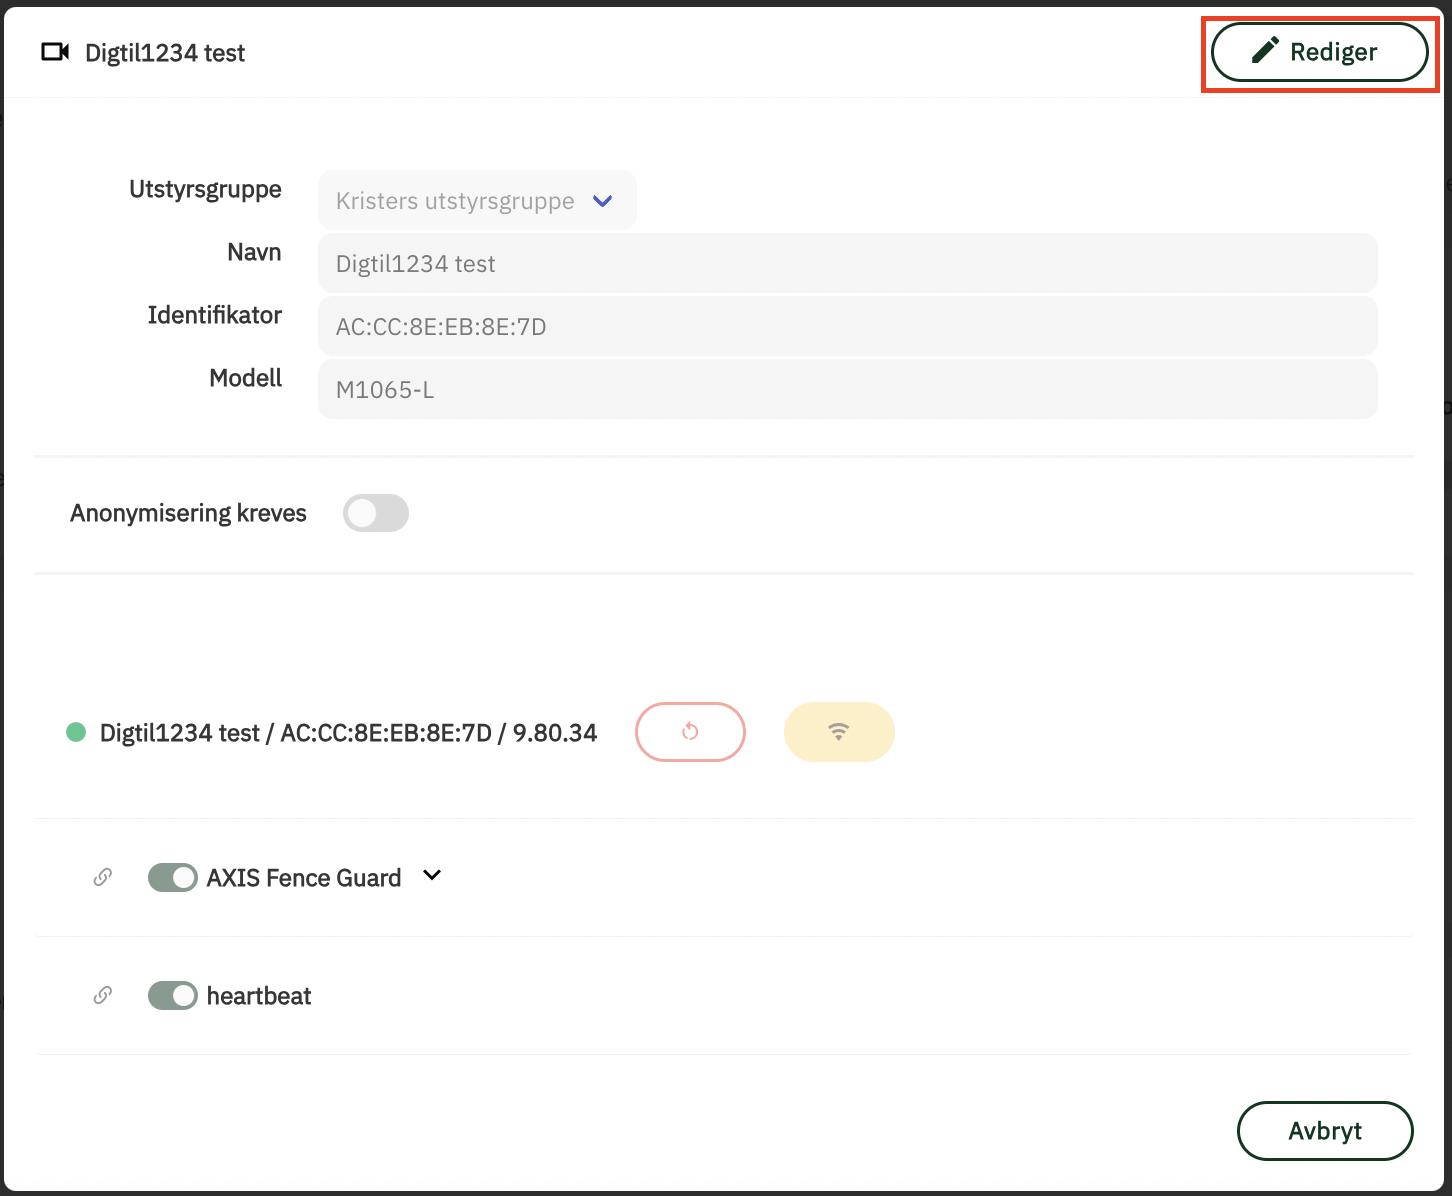1452x1196 pixels.
Task: Click the heartbeat label
Action: [259, 996]
